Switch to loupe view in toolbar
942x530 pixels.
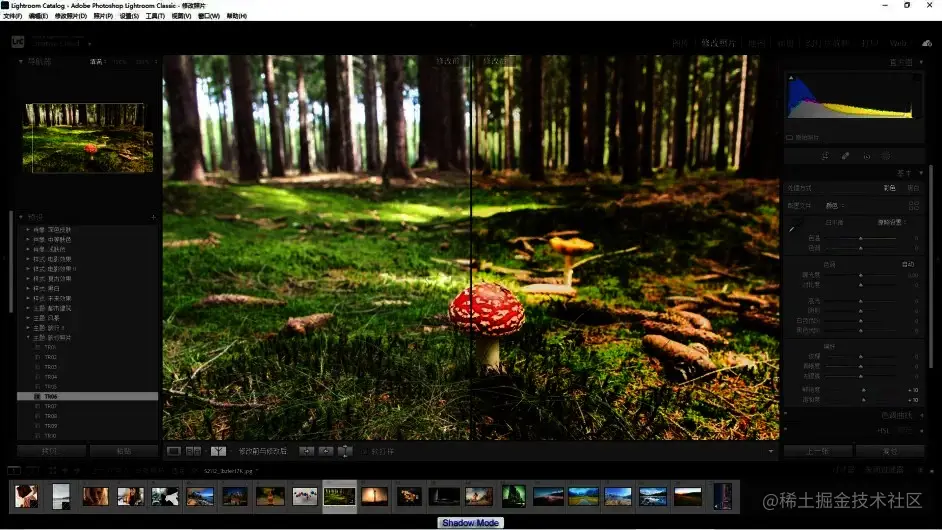[x=174, y=451]
